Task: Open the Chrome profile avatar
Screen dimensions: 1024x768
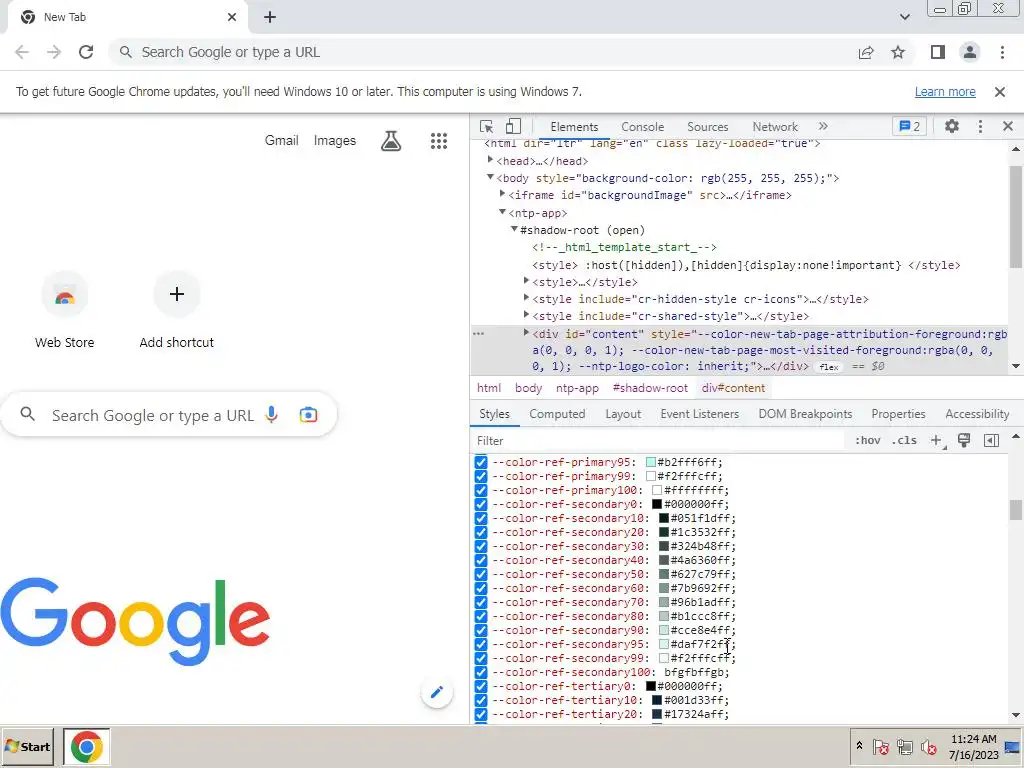Action: [x=970, y=52]
